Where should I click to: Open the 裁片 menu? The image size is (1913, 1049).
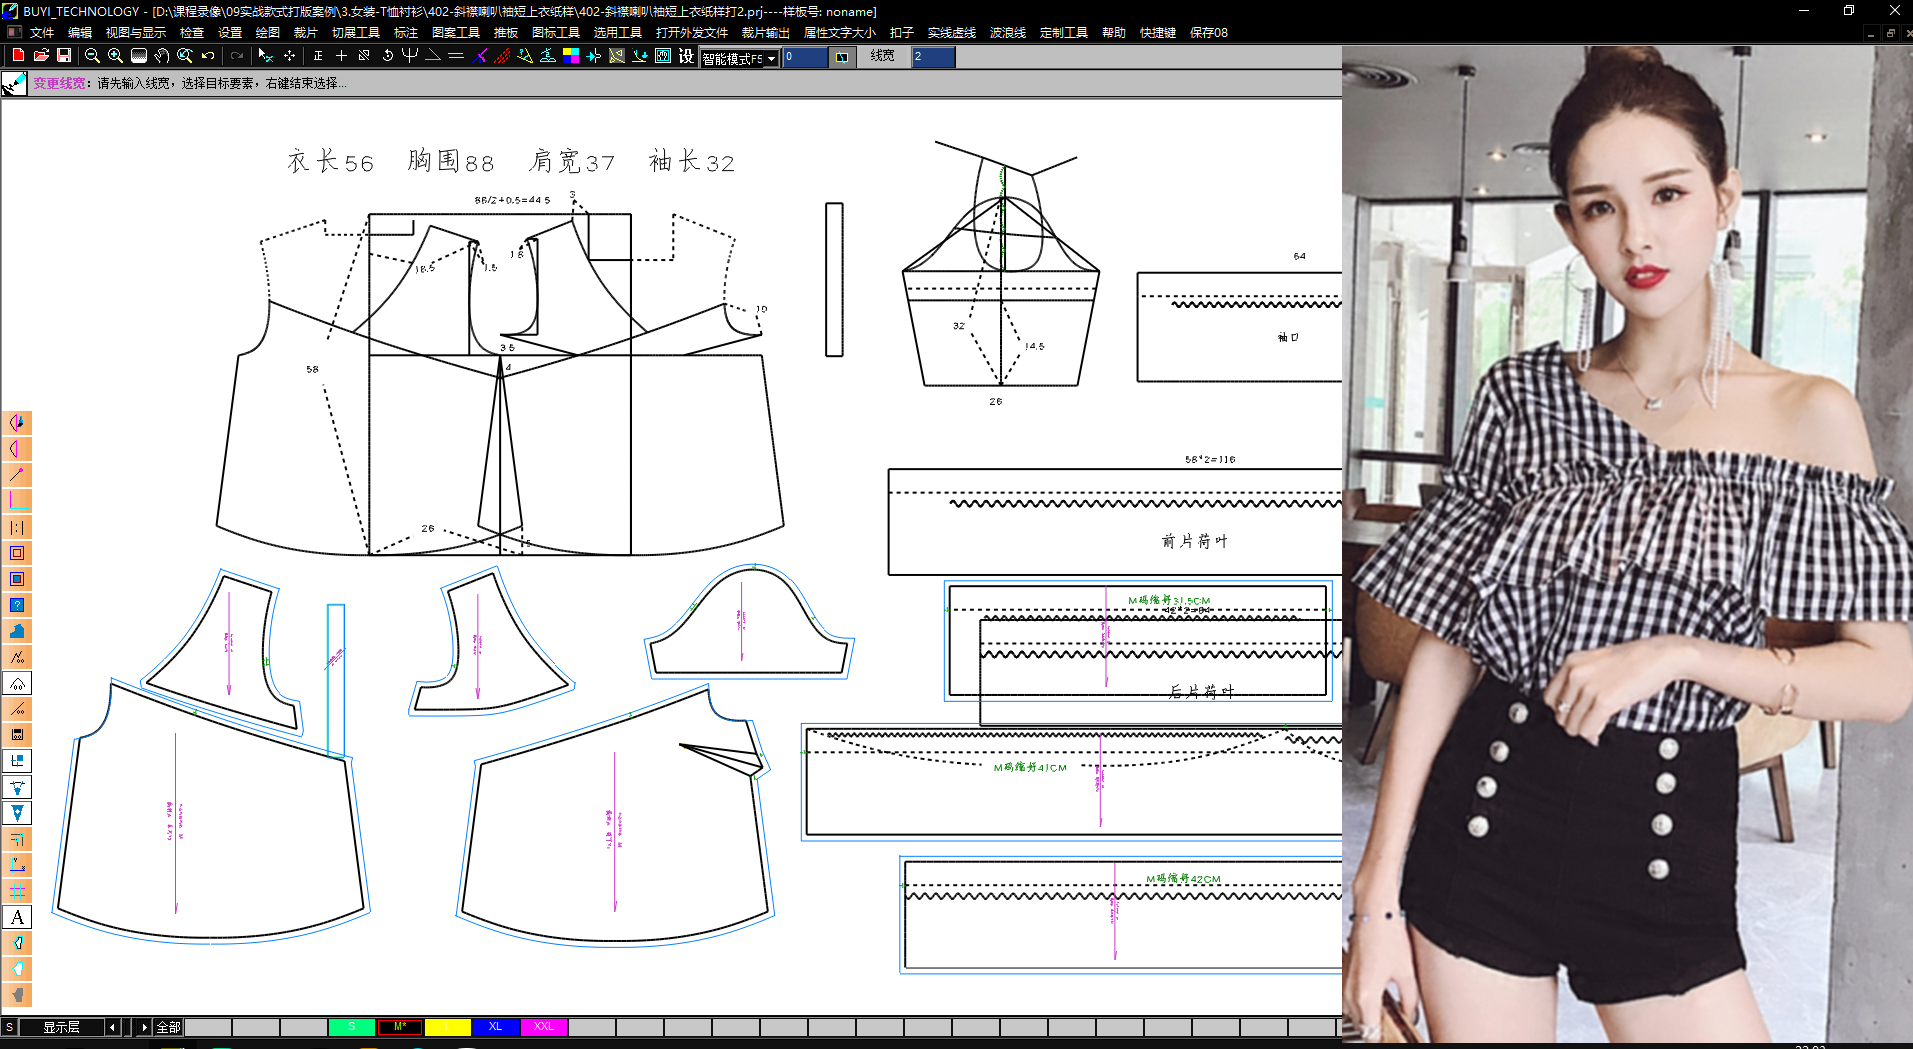click(x=305, y=33)
